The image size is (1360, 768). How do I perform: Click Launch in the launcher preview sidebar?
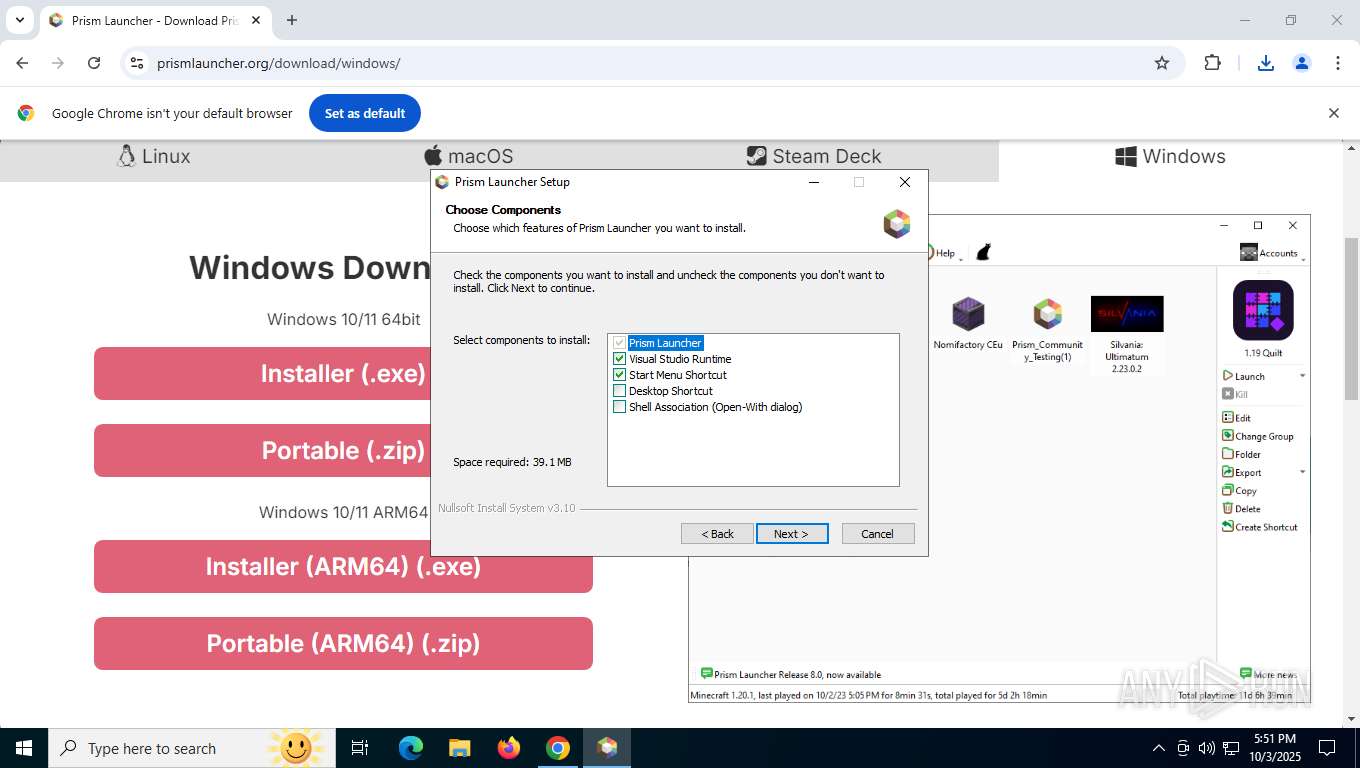1244,376
